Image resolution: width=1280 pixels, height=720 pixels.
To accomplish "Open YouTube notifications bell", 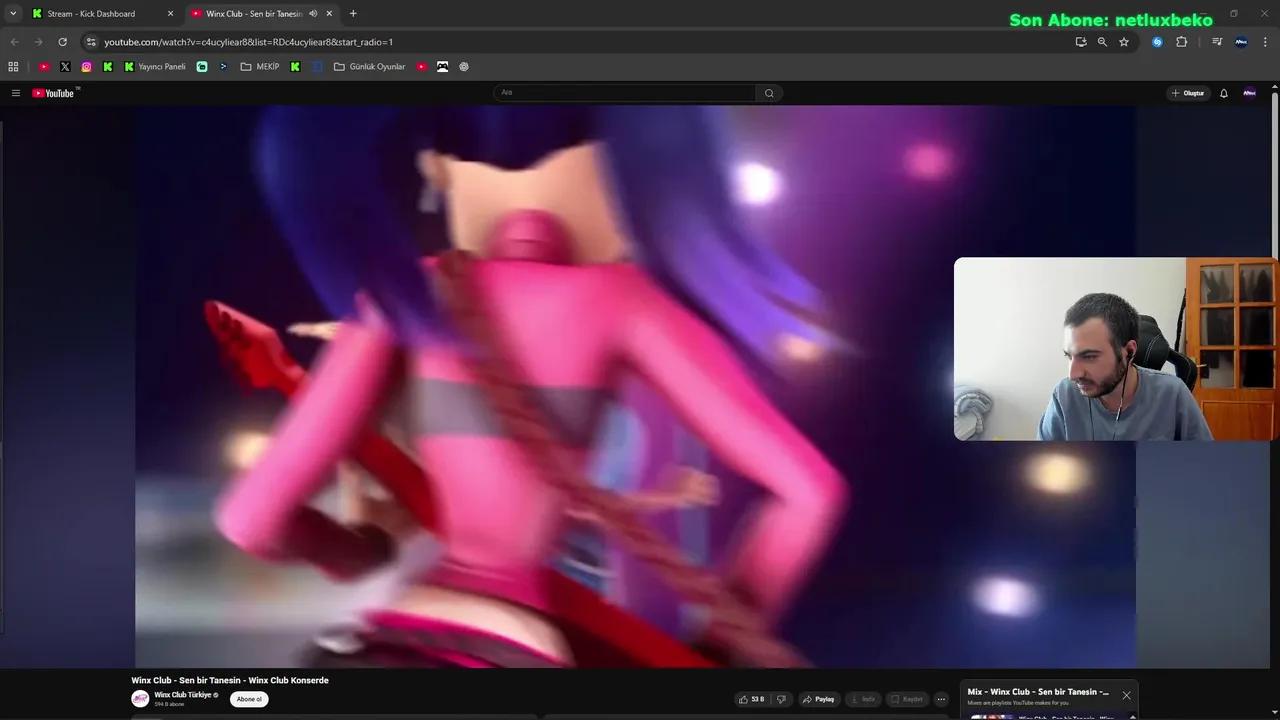I will [1223, 93].
